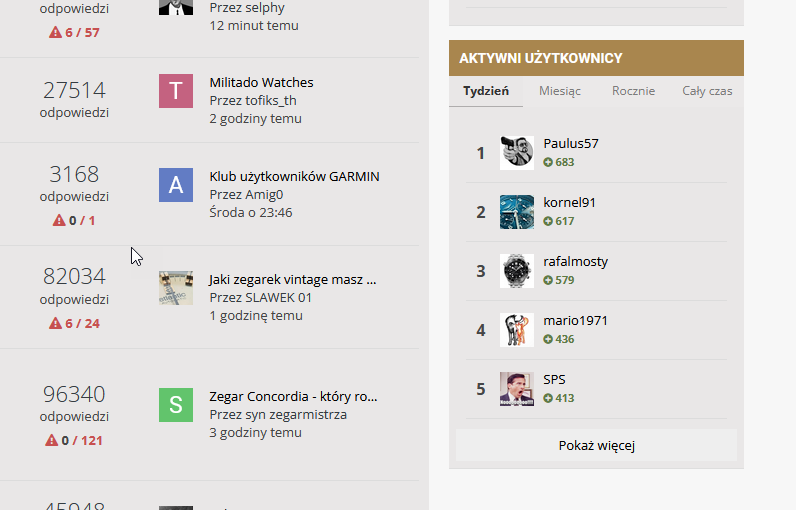
Task: Select the Rocznie tab
Action: (x=634, y=91)
